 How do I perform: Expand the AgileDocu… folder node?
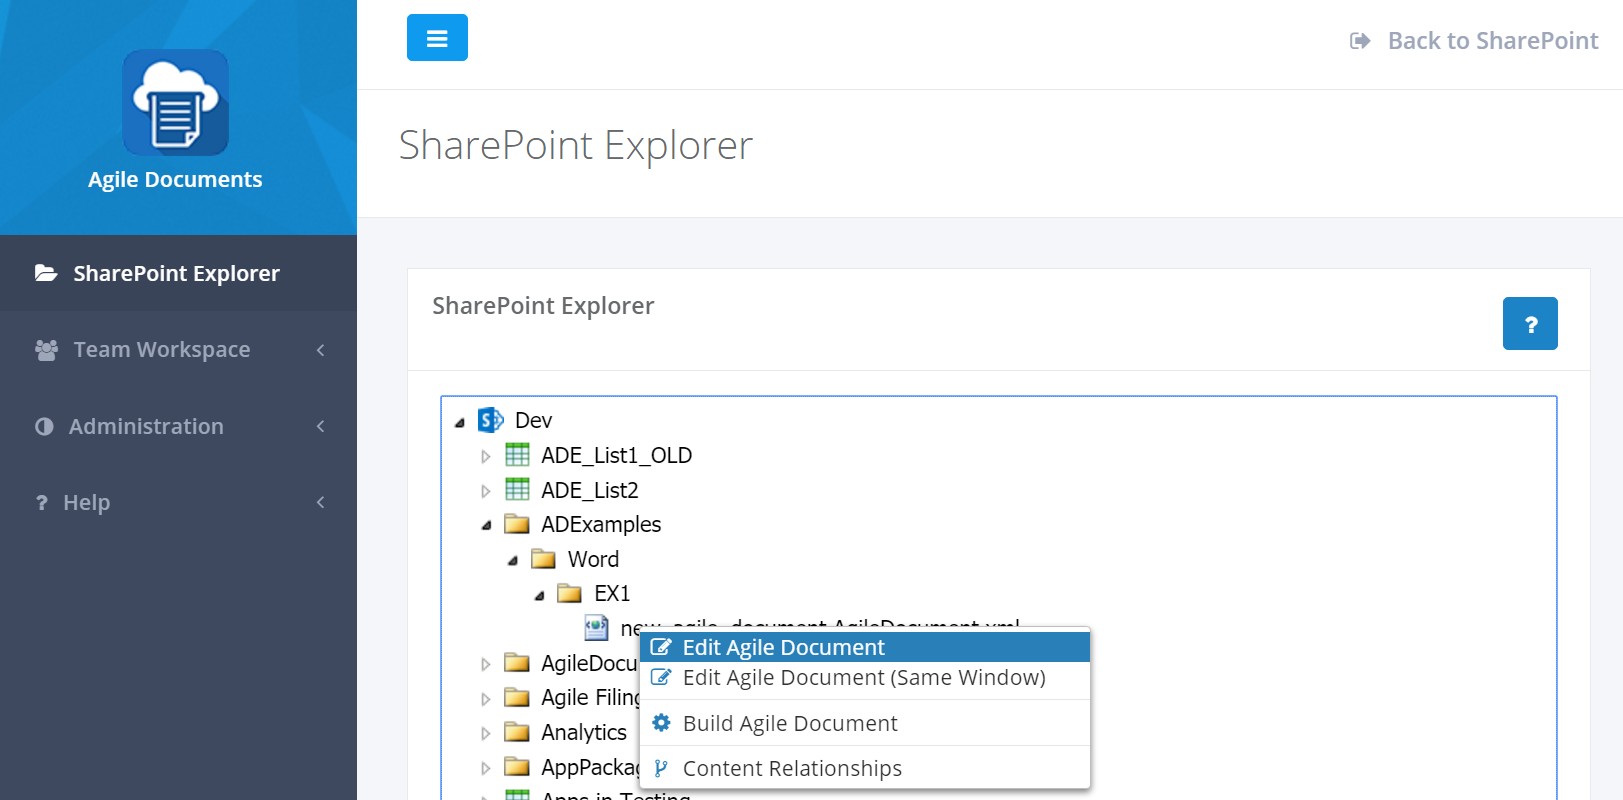486,664
